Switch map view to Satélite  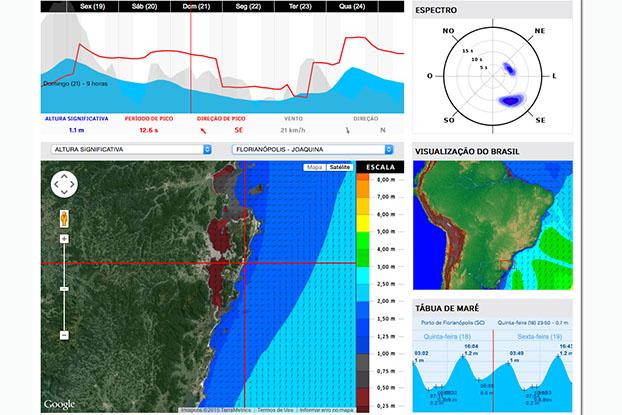pyautogui.click(x=340, y=167)
